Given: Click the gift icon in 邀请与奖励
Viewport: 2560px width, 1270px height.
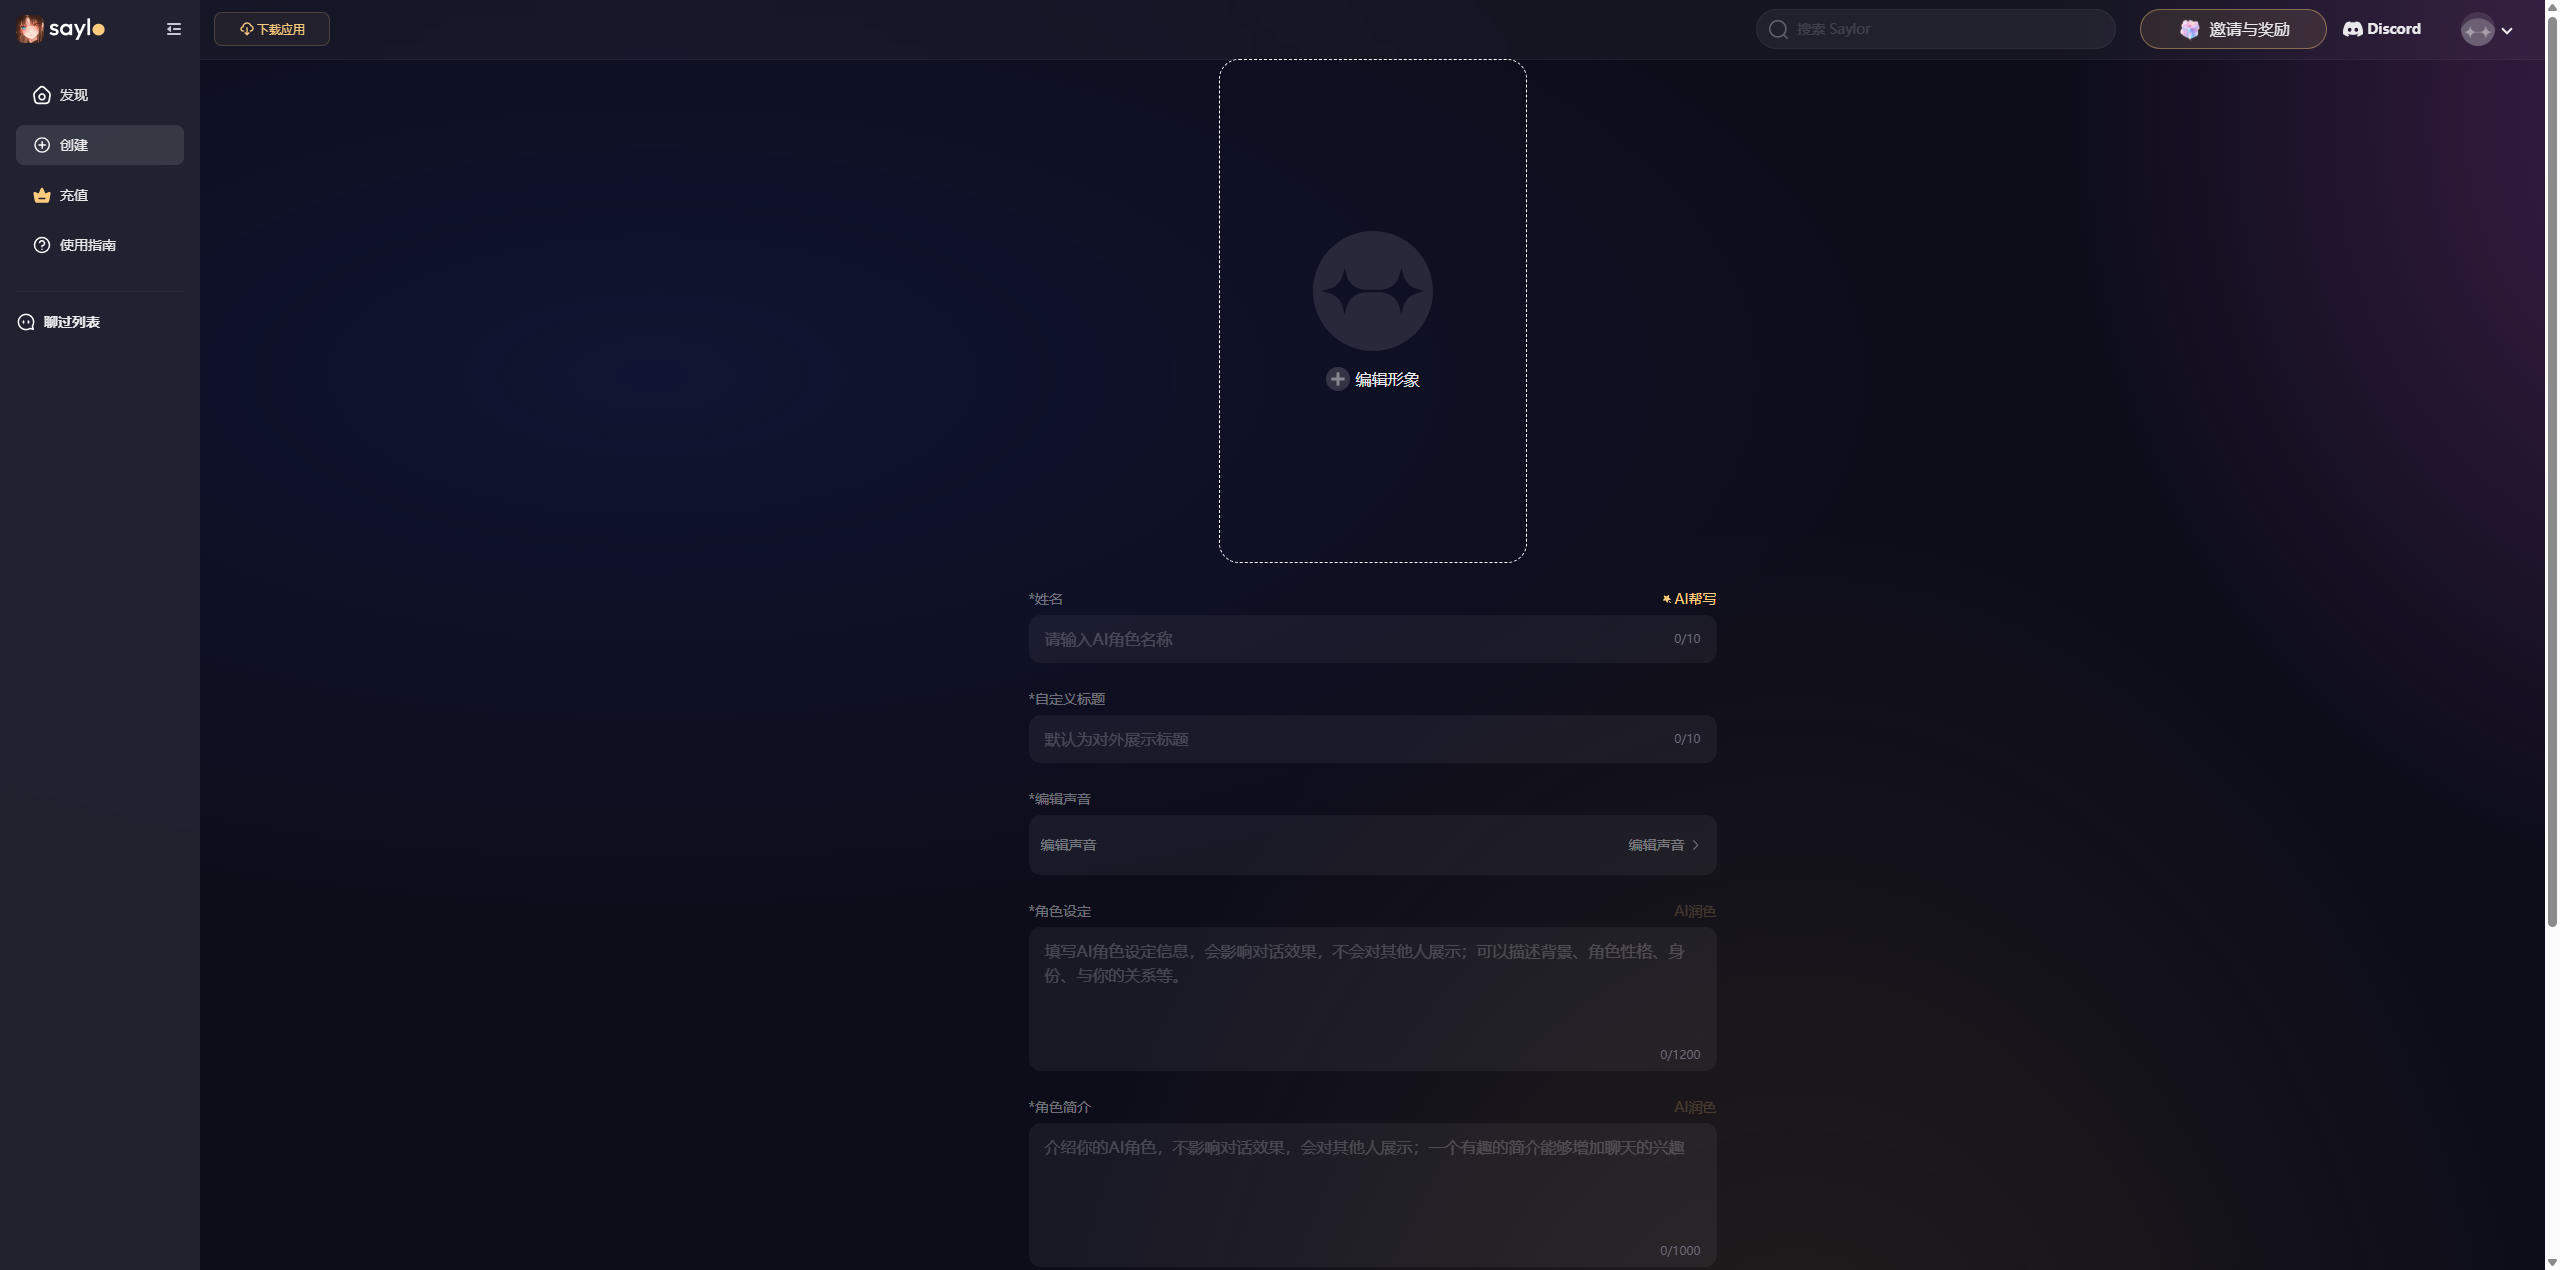Looking at the screenshot, I should point(2190,29).
